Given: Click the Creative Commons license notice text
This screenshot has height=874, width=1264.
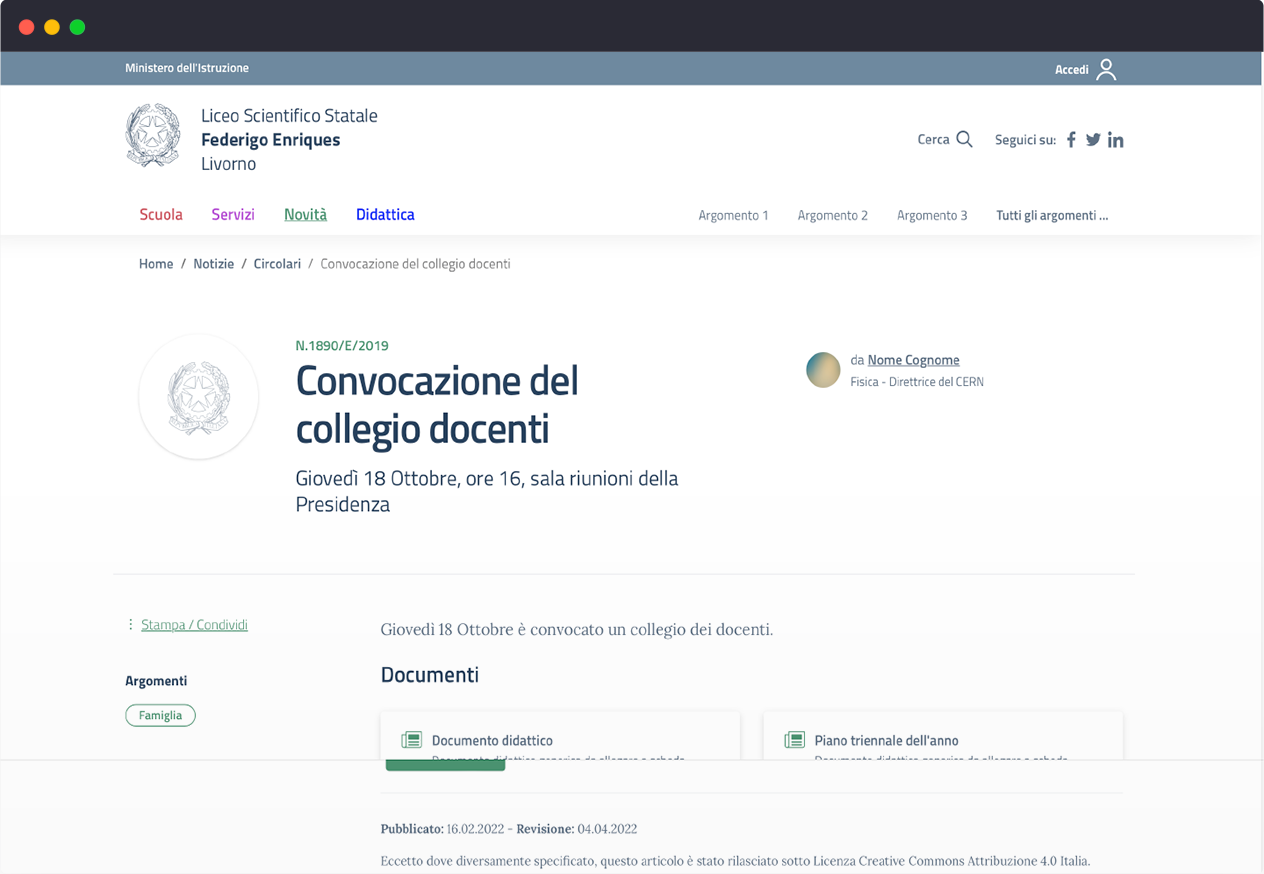Looking at the screenshot, I should pyautogui.click(x=736, y=861).
